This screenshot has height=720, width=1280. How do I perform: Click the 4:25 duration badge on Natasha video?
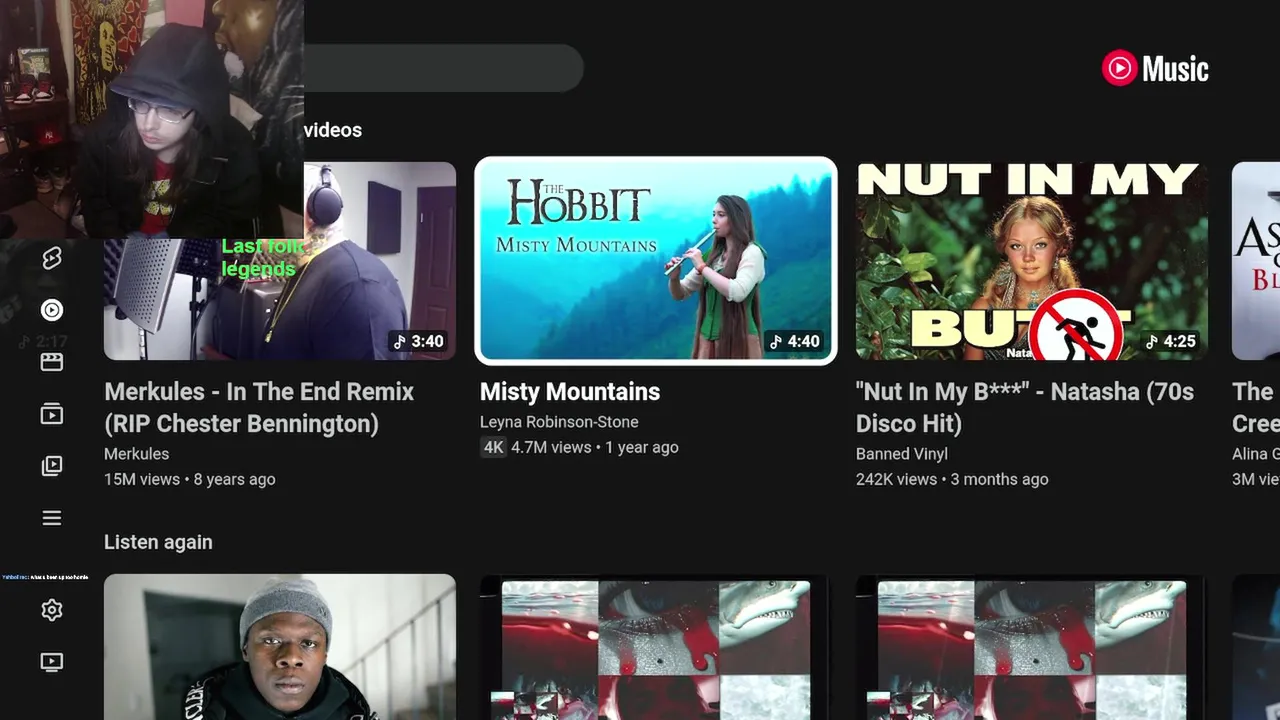(x=1170, y=341)
